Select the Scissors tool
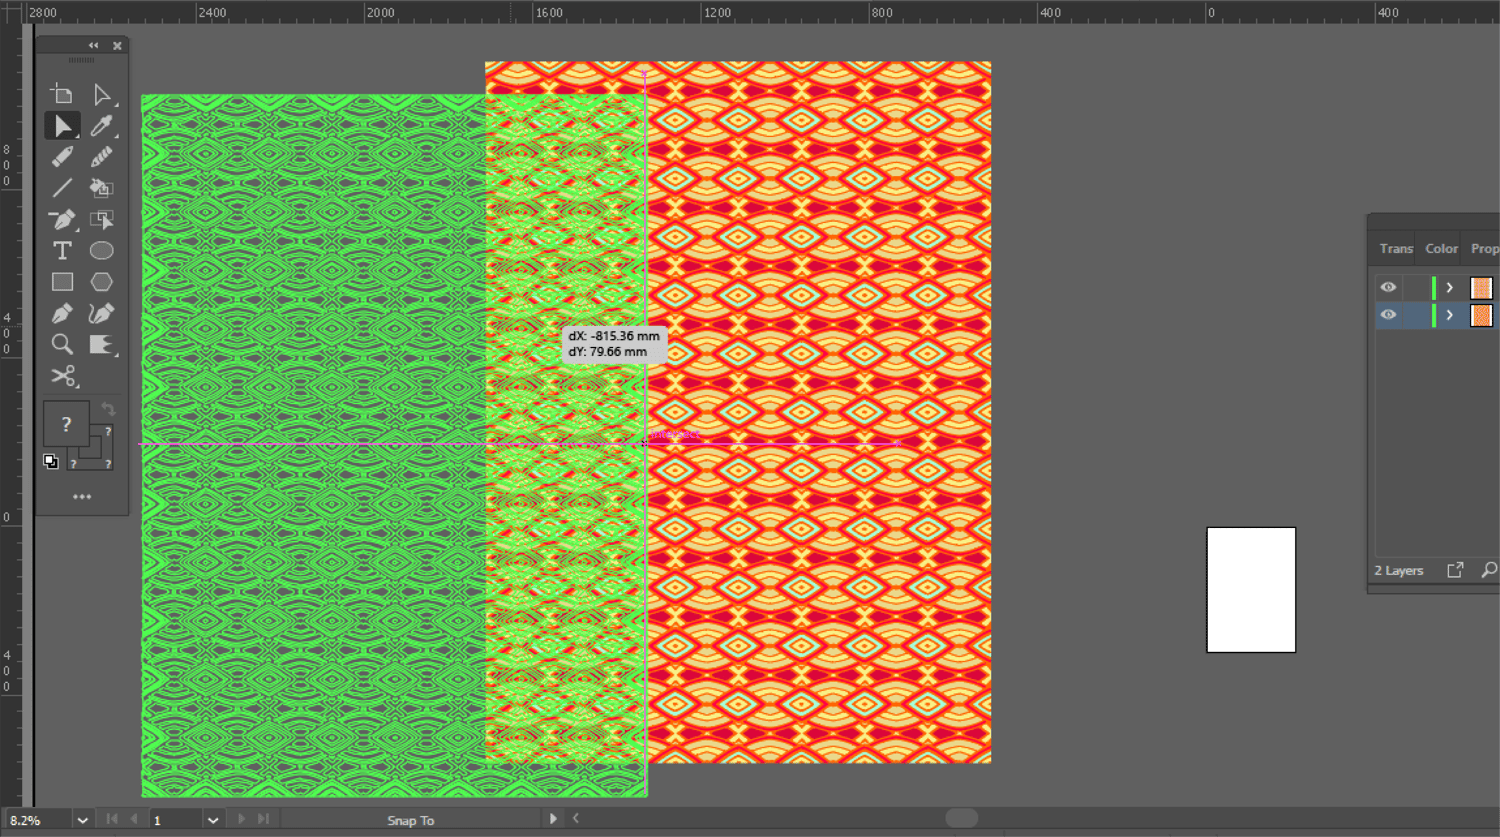Screen dimensions: 1500x837 [x=64, y=376]
